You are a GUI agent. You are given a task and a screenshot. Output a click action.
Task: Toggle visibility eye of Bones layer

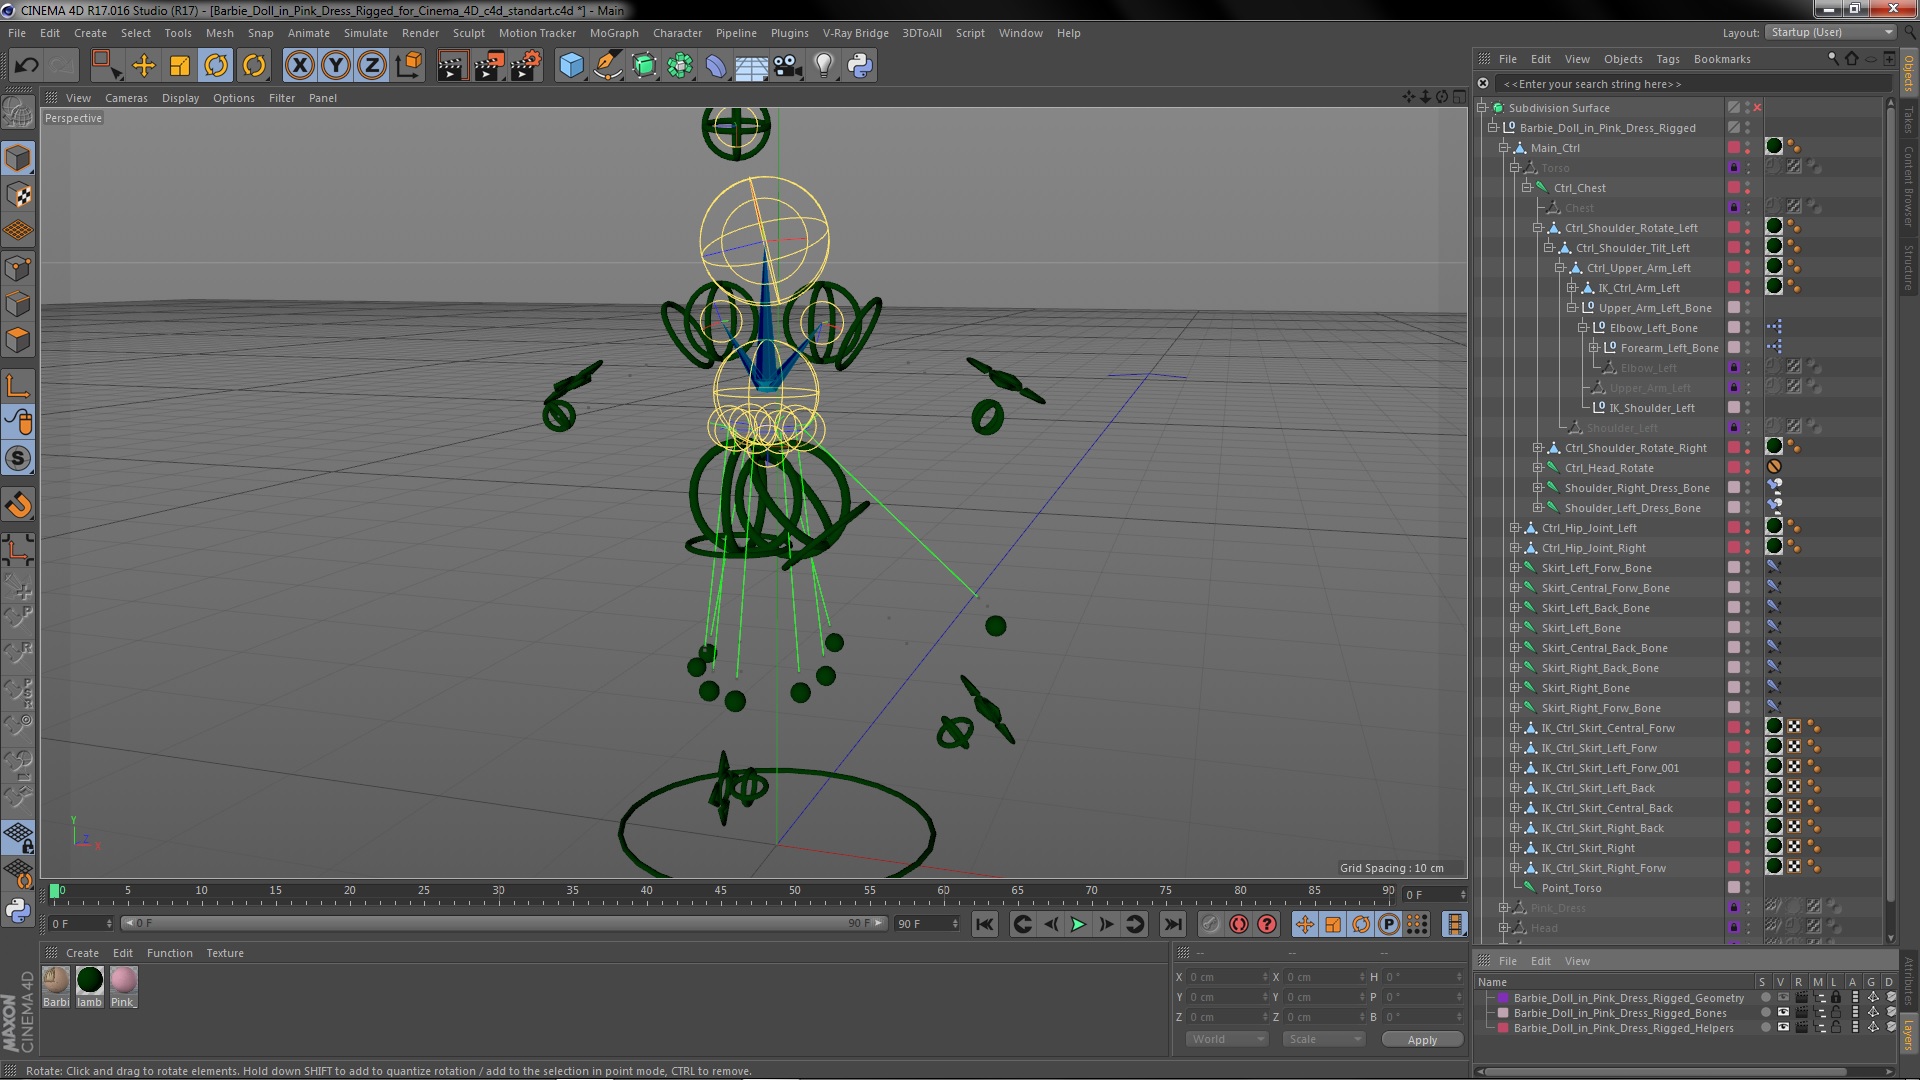1783,1013
